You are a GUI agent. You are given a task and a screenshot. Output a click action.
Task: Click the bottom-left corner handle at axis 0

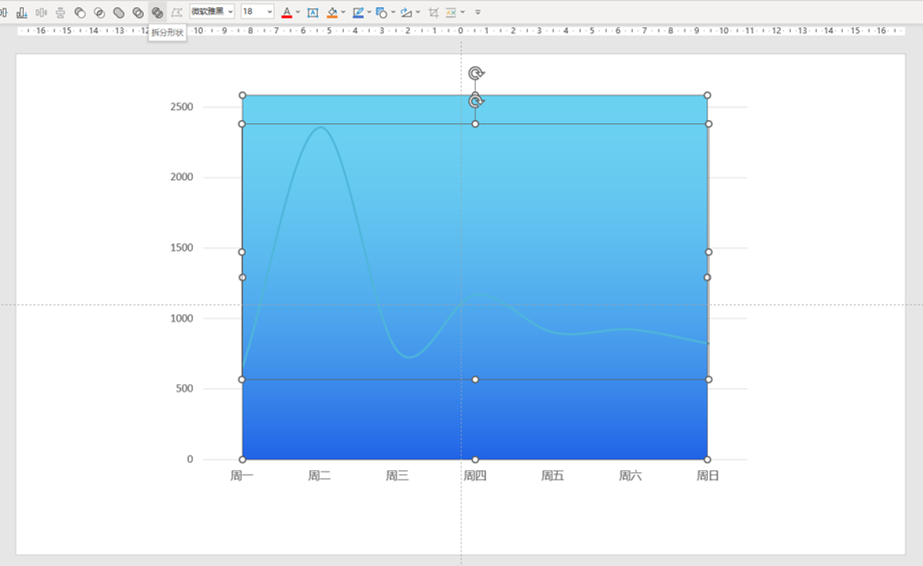click(242, 460)
